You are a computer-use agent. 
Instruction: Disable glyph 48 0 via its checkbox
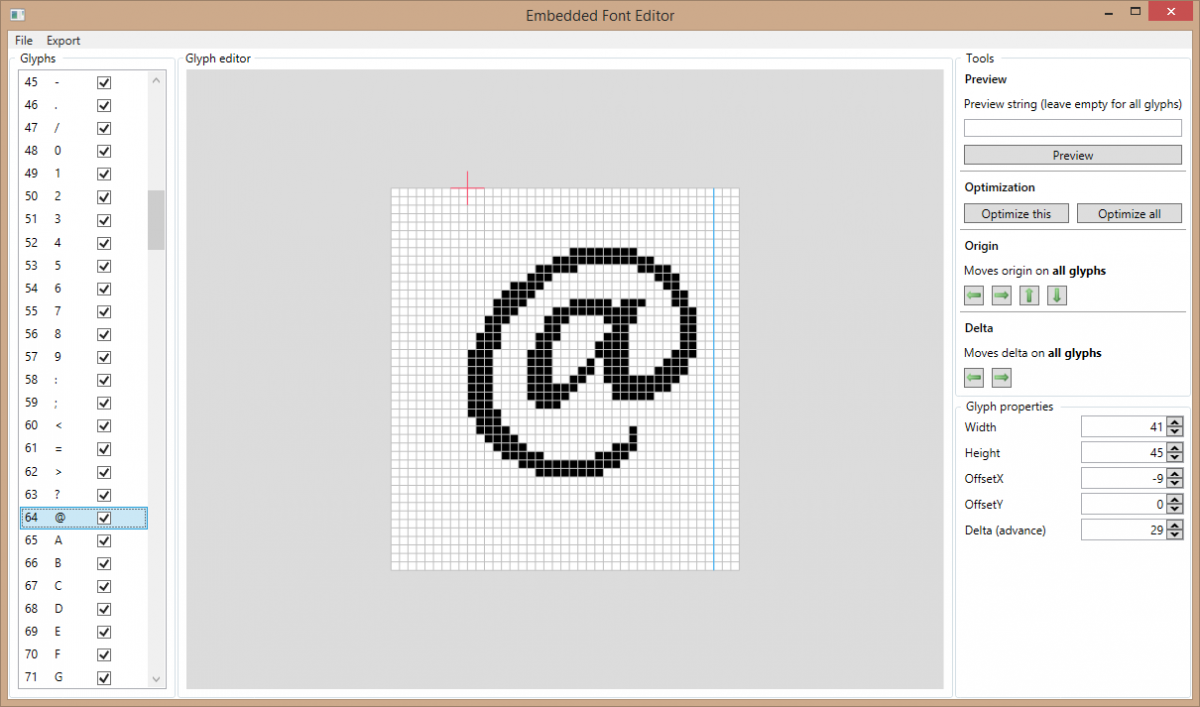click(x=103, y=150)
